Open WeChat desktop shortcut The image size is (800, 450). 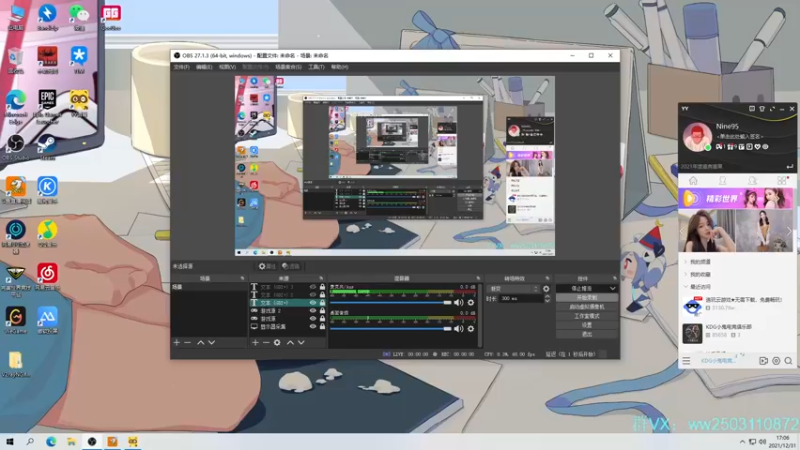click(79, 17)
